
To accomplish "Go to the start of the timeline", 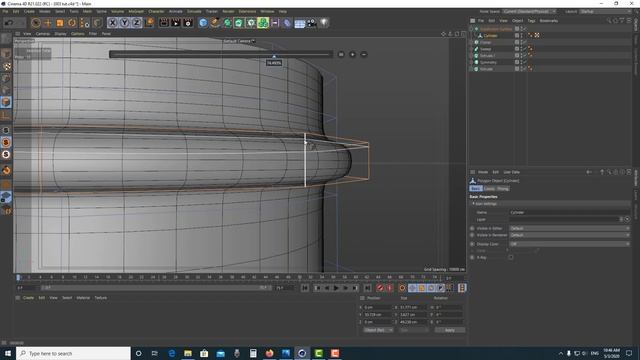I will [305, 288].
